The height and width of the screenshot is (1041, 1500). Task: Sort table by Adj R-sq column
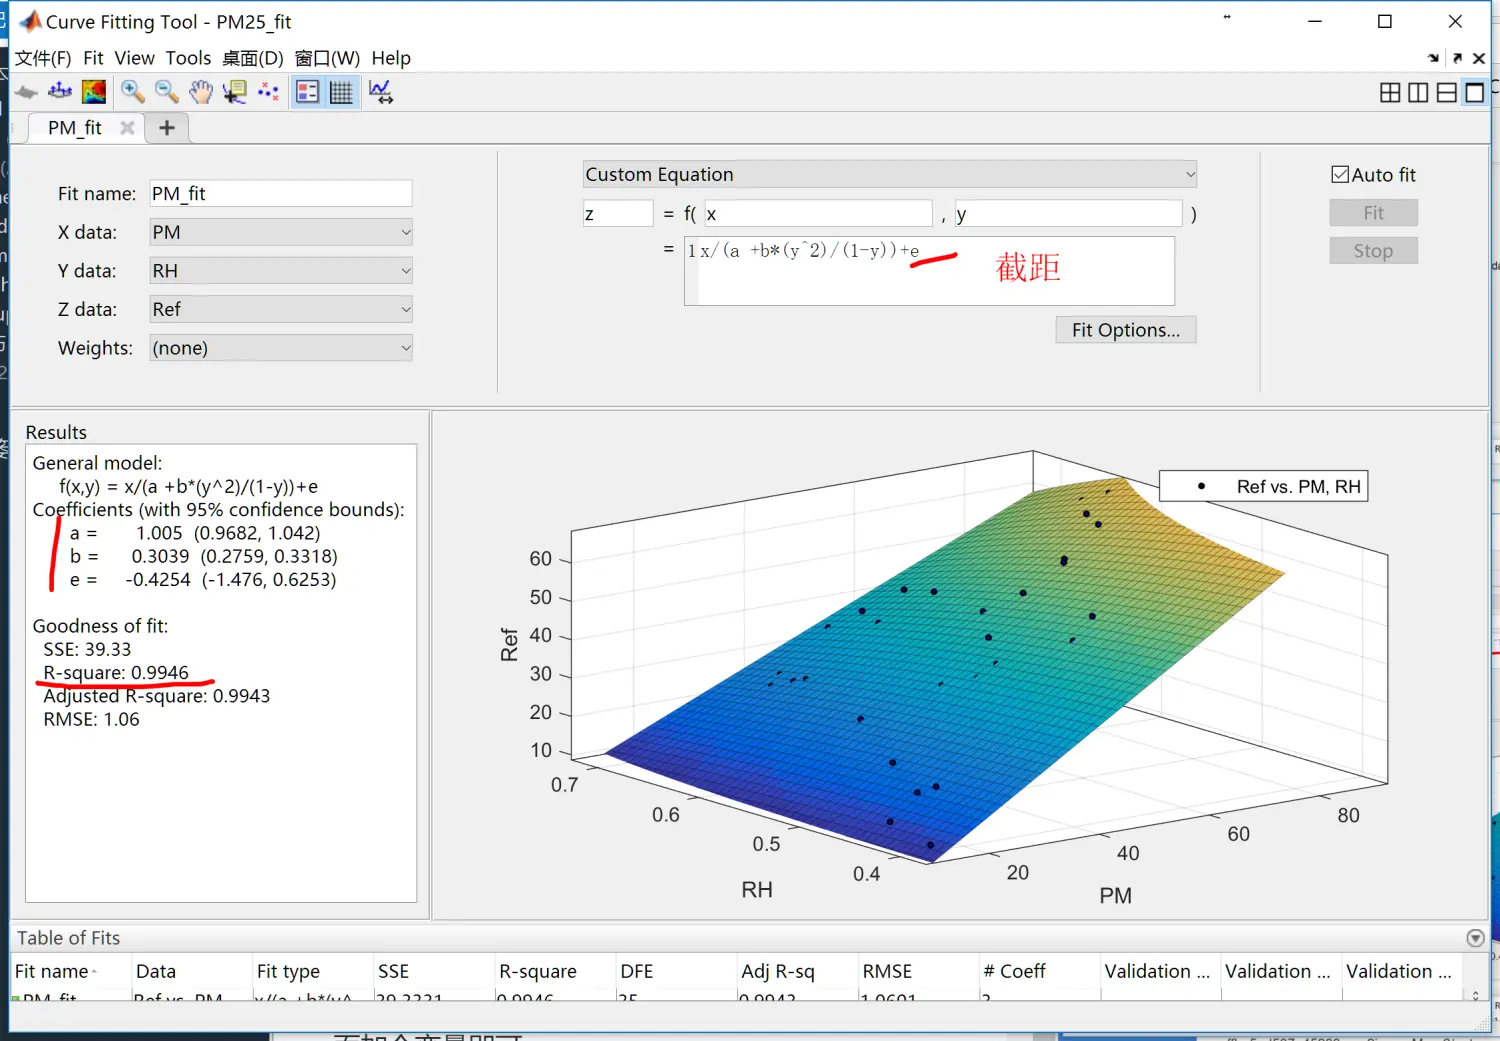(x=795, y=971)
